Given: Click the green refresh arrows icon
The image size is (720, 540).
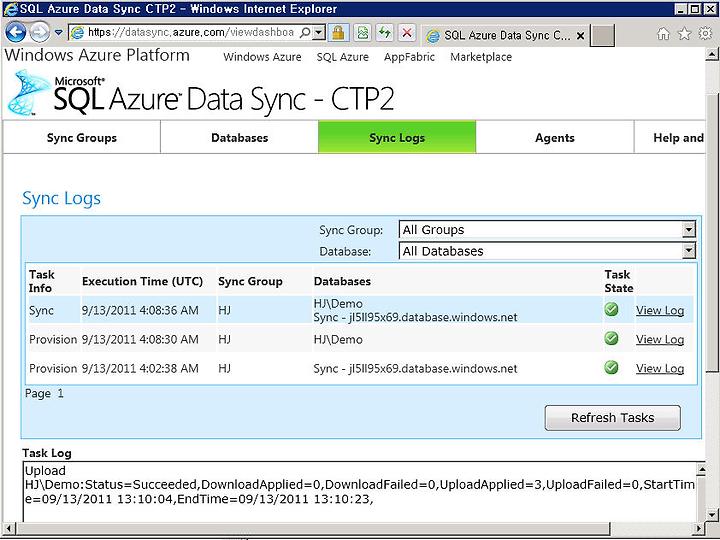Looking at the screenshot, I should coord(384,33).
